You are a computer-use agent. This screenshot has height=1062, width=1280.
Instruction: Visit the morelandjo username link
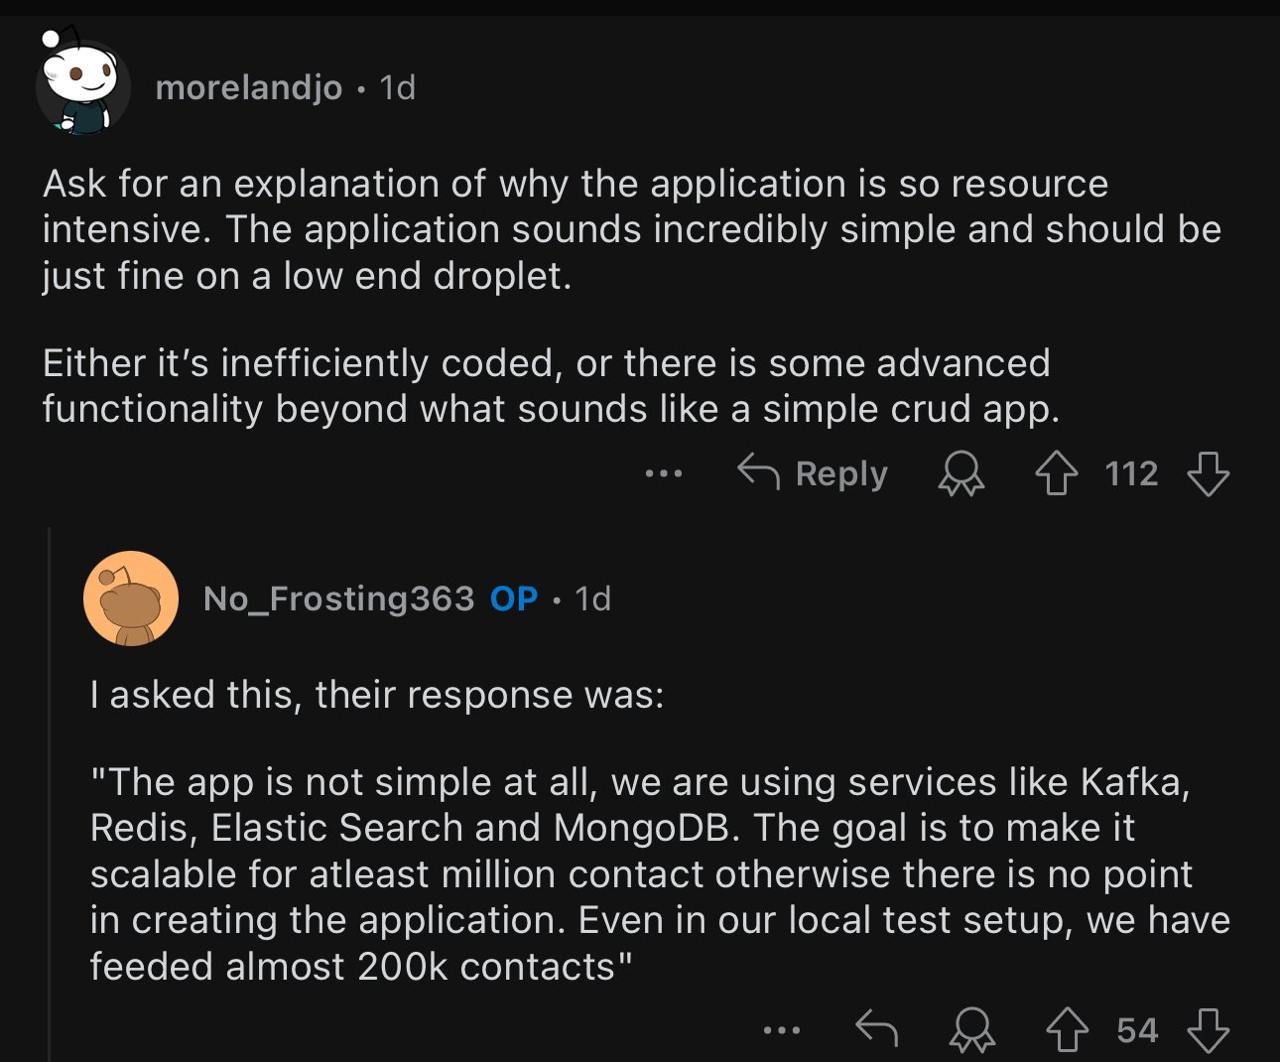point(249,88)
